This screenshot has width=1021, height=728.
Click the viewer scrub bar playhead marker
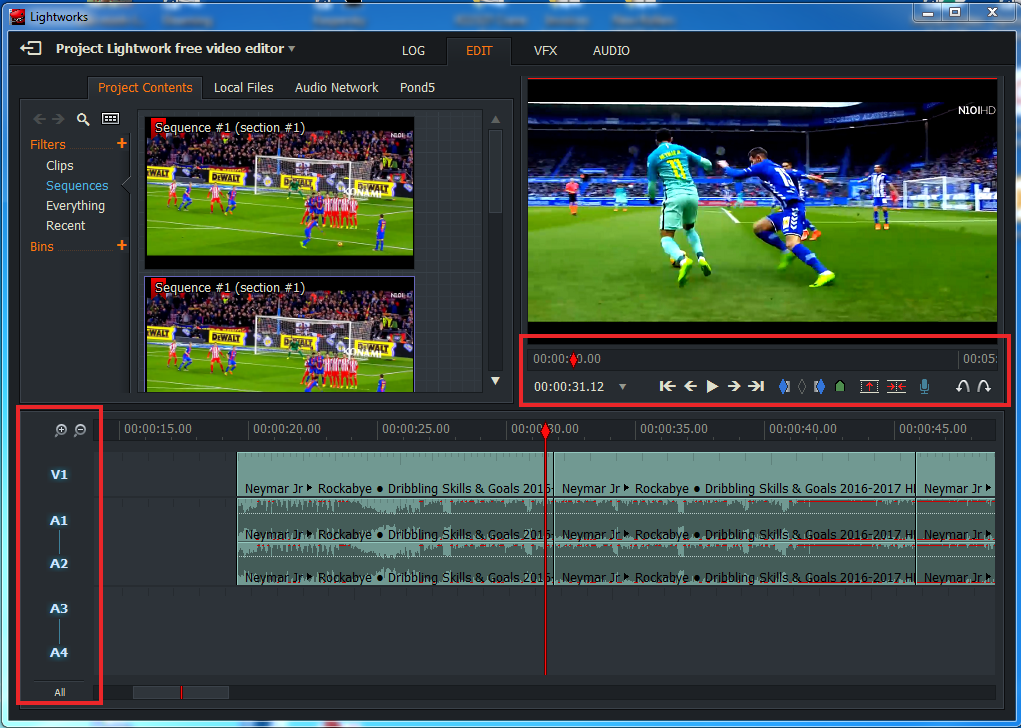[573, 359]
